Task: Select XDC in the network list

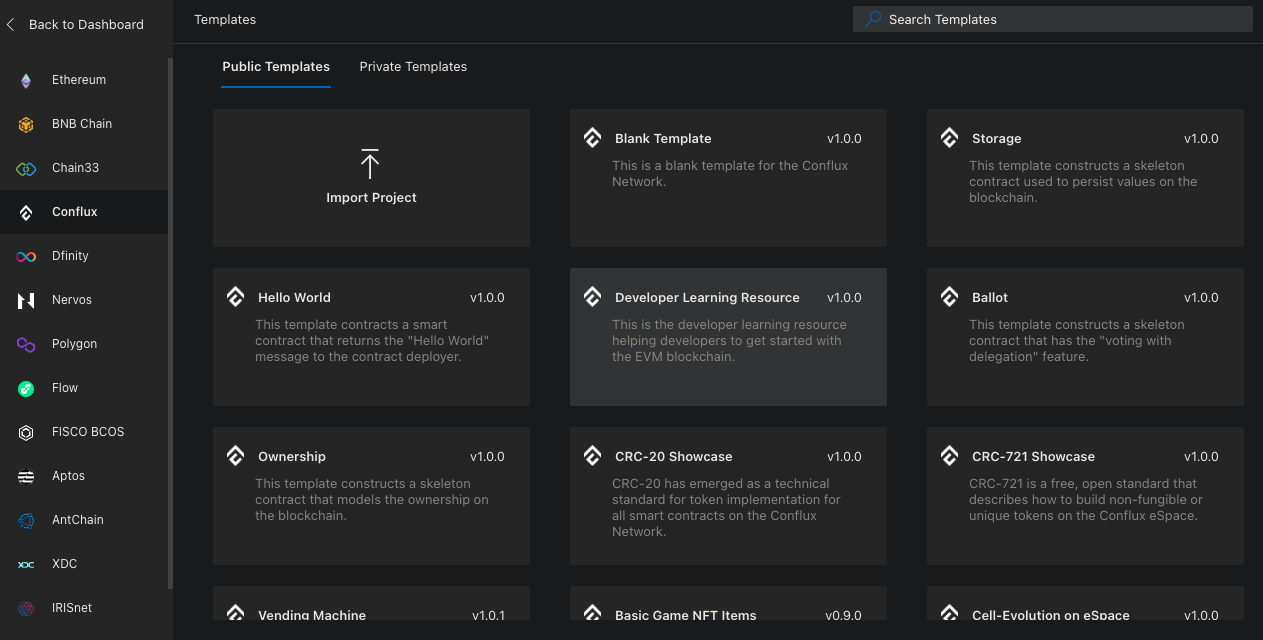Action: (64, 564)
